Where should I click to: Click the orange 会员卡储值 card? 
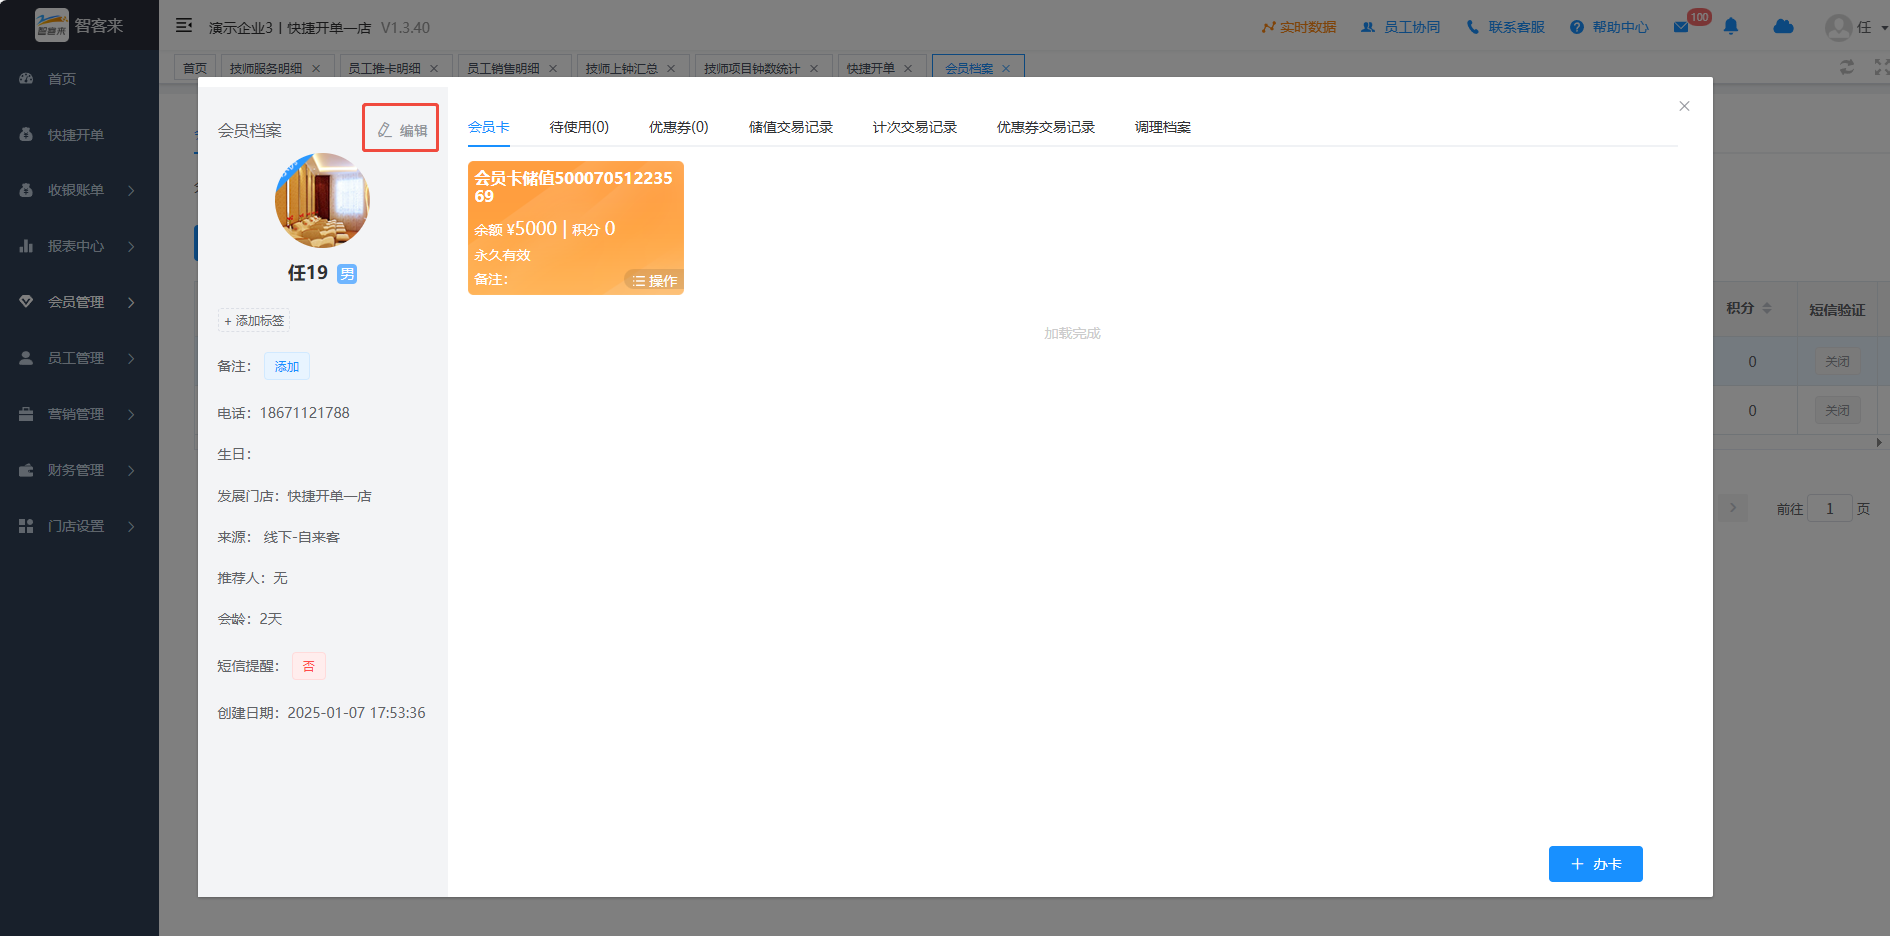tap(576, 228)
